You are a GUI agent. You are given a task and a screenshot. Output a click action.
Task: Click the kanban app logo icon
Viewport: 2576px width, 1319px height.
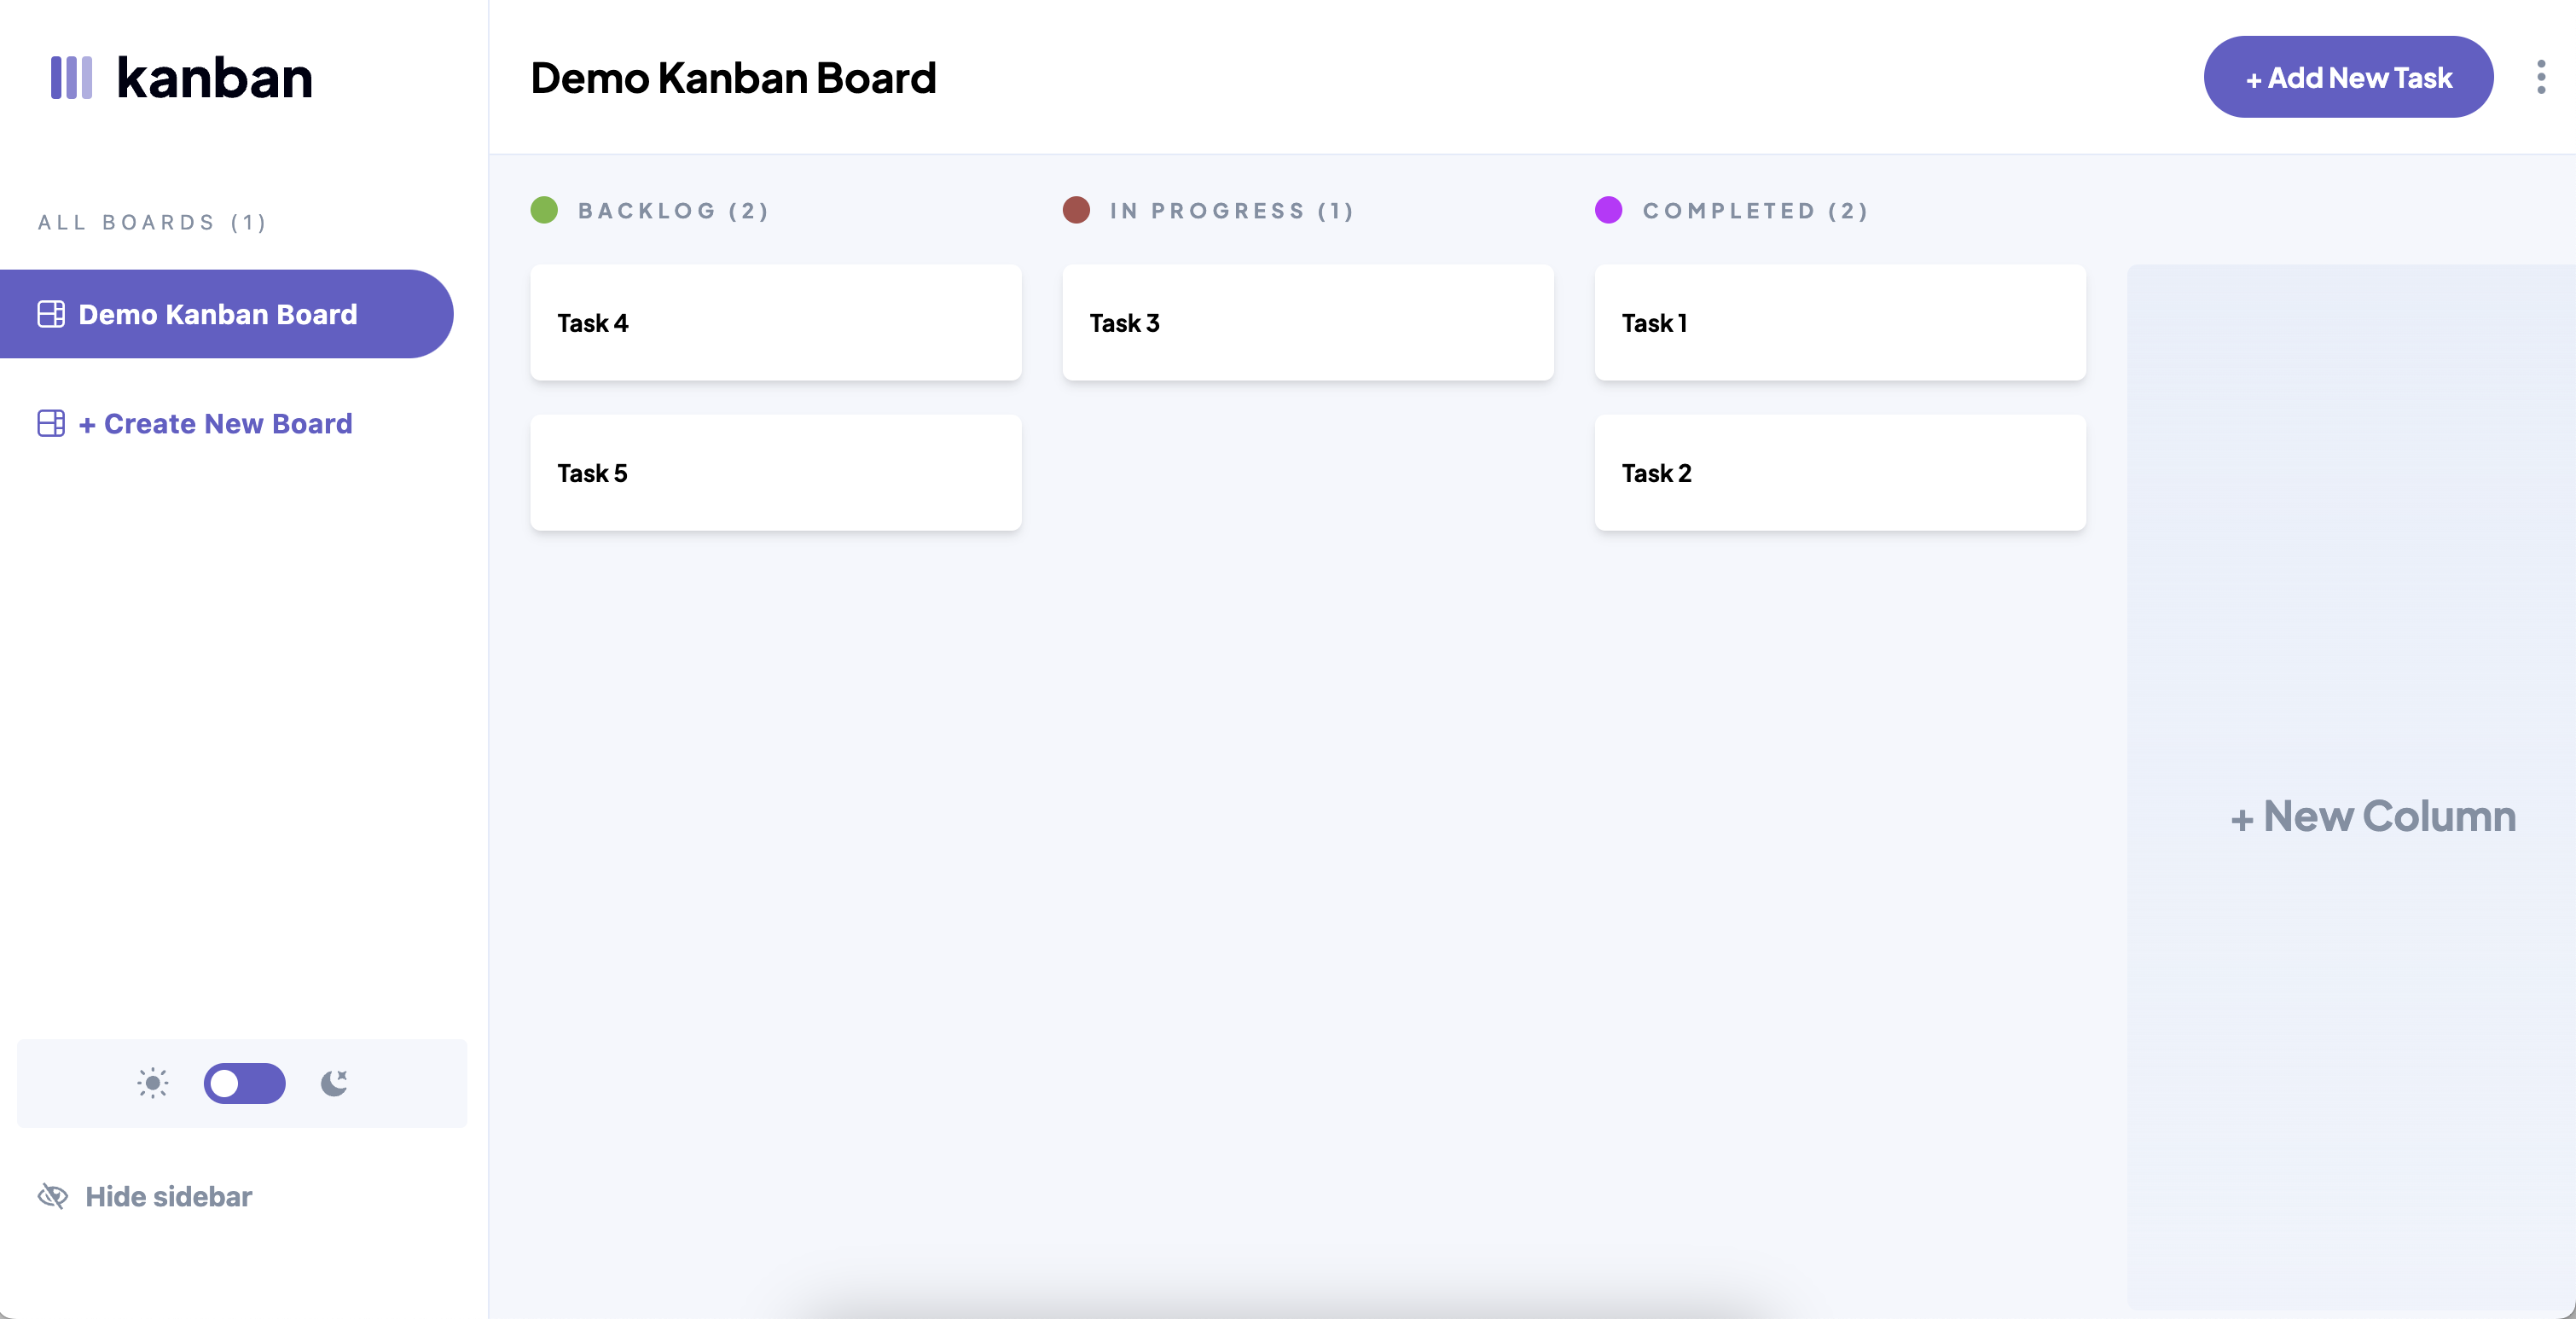[71, 76]
